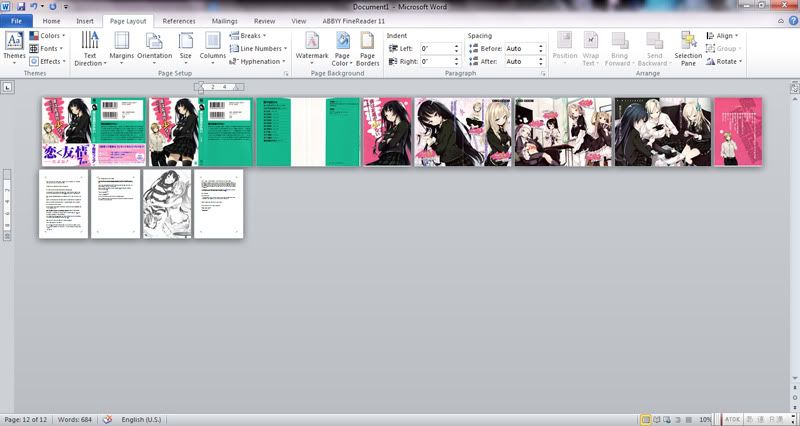Click the ATOK language bar item

coord(732,419)
